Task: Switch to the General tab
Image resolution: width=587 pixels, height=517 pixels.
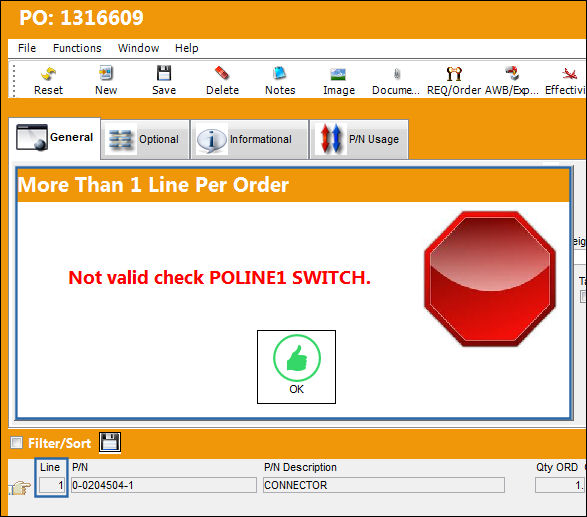Action: (55, 138)
